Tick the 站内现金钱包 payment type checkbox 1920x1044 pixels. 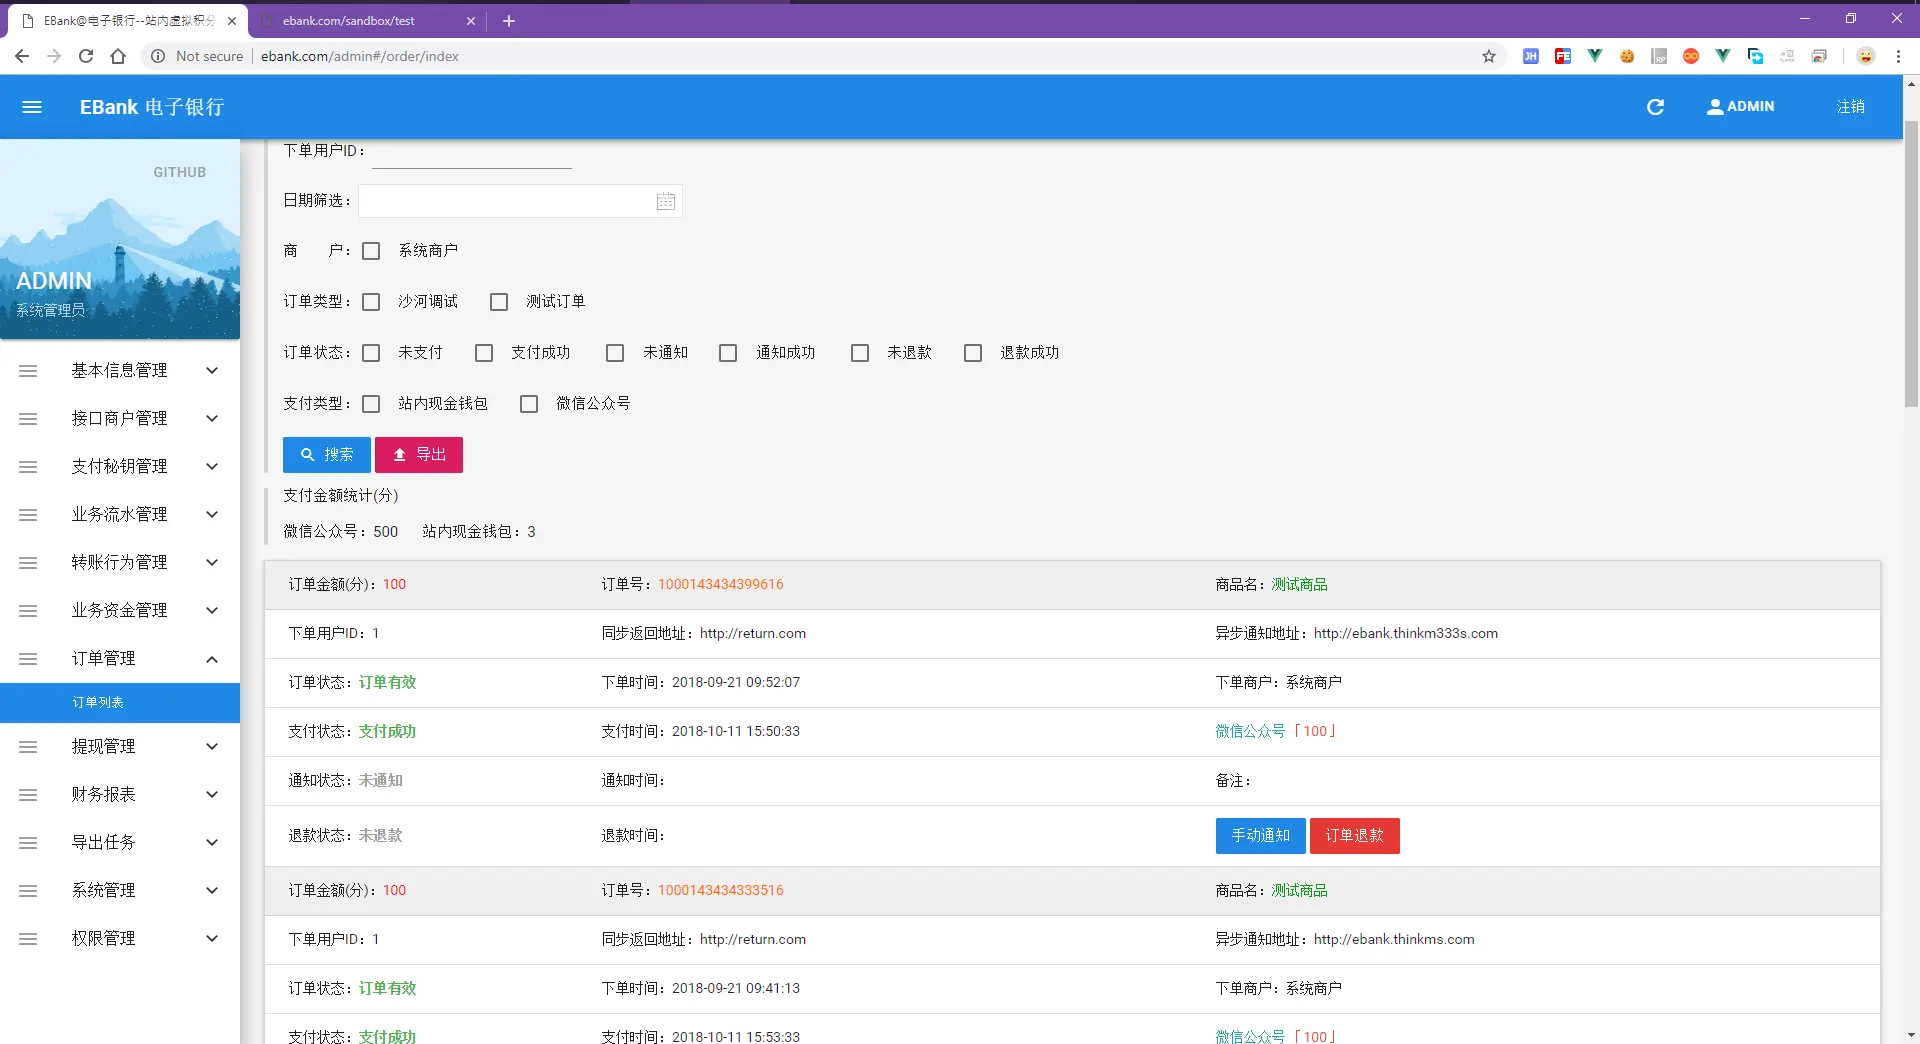pos(371,404)
